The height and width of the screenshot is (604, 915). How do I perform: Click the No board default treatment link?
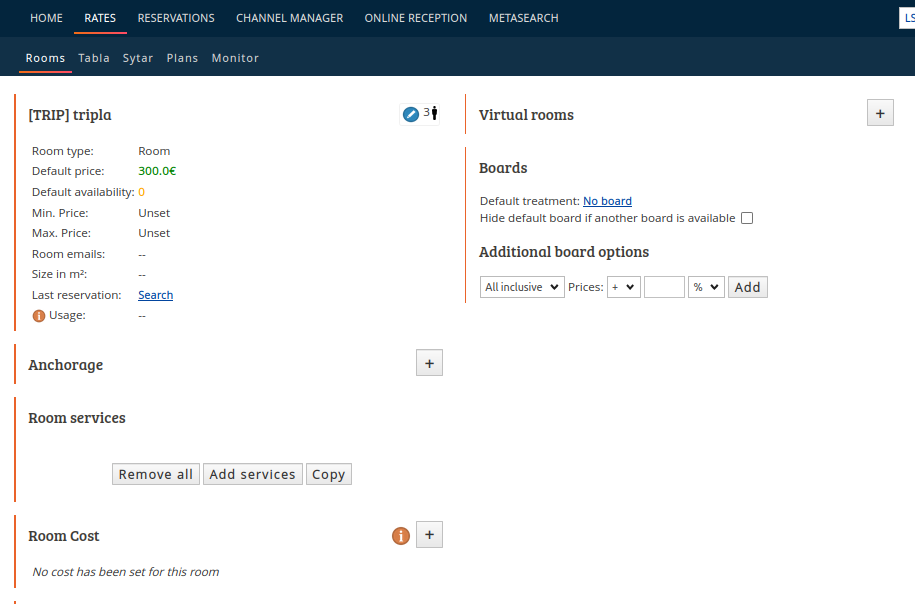(607, 201)
